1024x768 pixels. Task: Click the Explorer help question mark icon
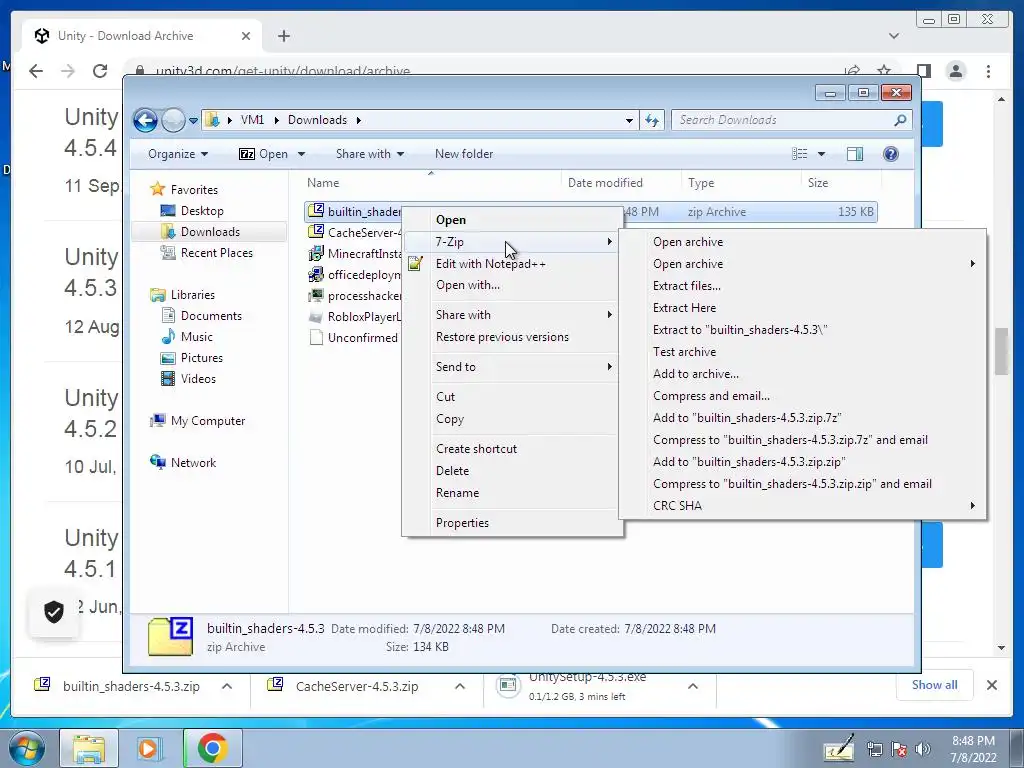pos(890,153)
